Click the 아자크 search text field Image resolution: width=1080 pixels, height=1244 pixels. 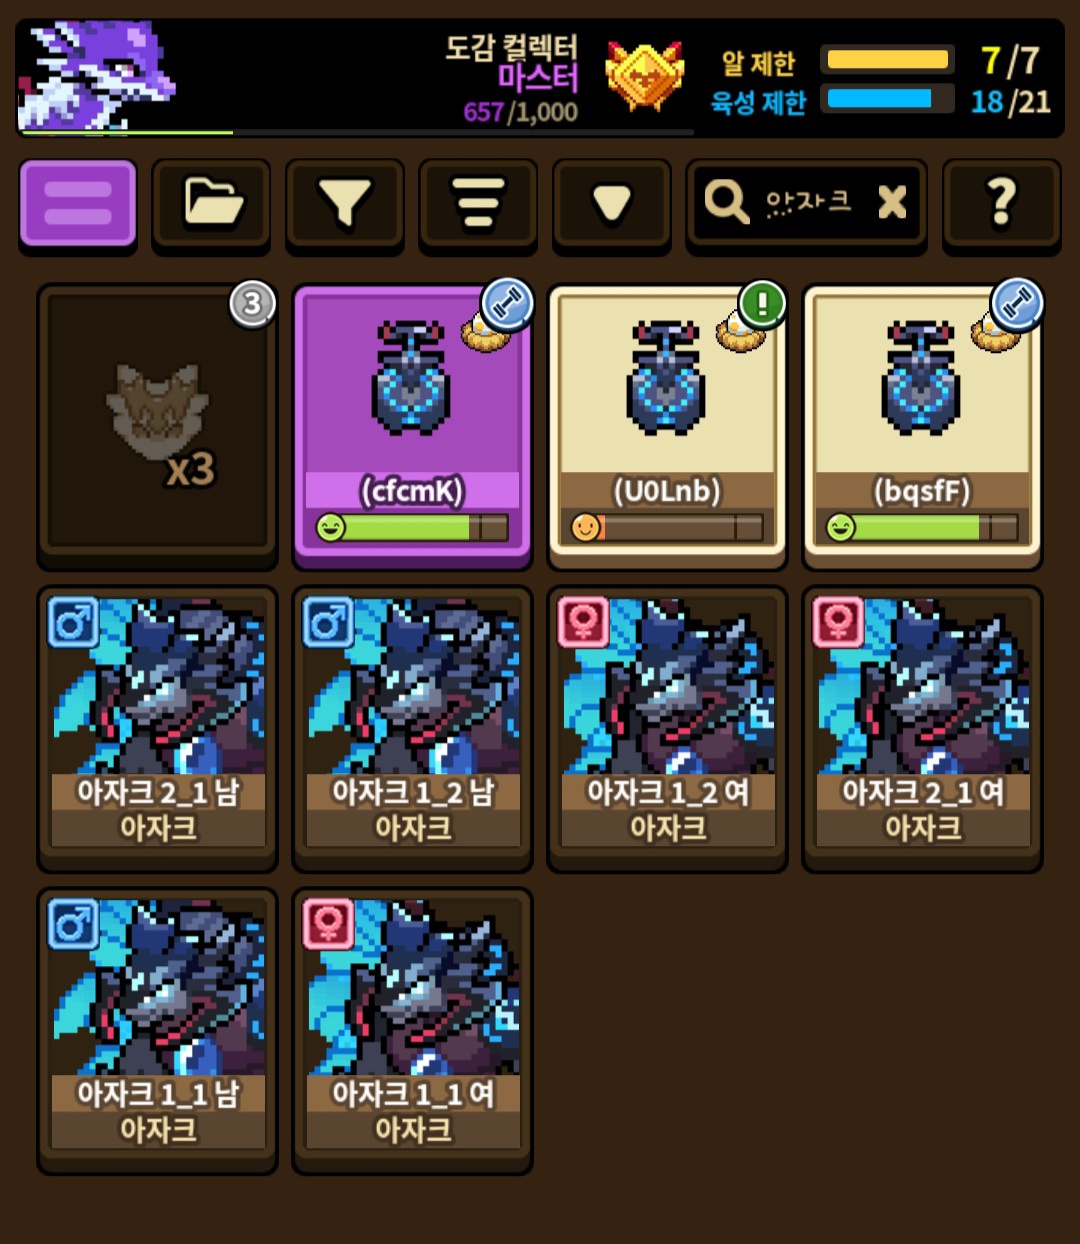click(x=808, y=203)
